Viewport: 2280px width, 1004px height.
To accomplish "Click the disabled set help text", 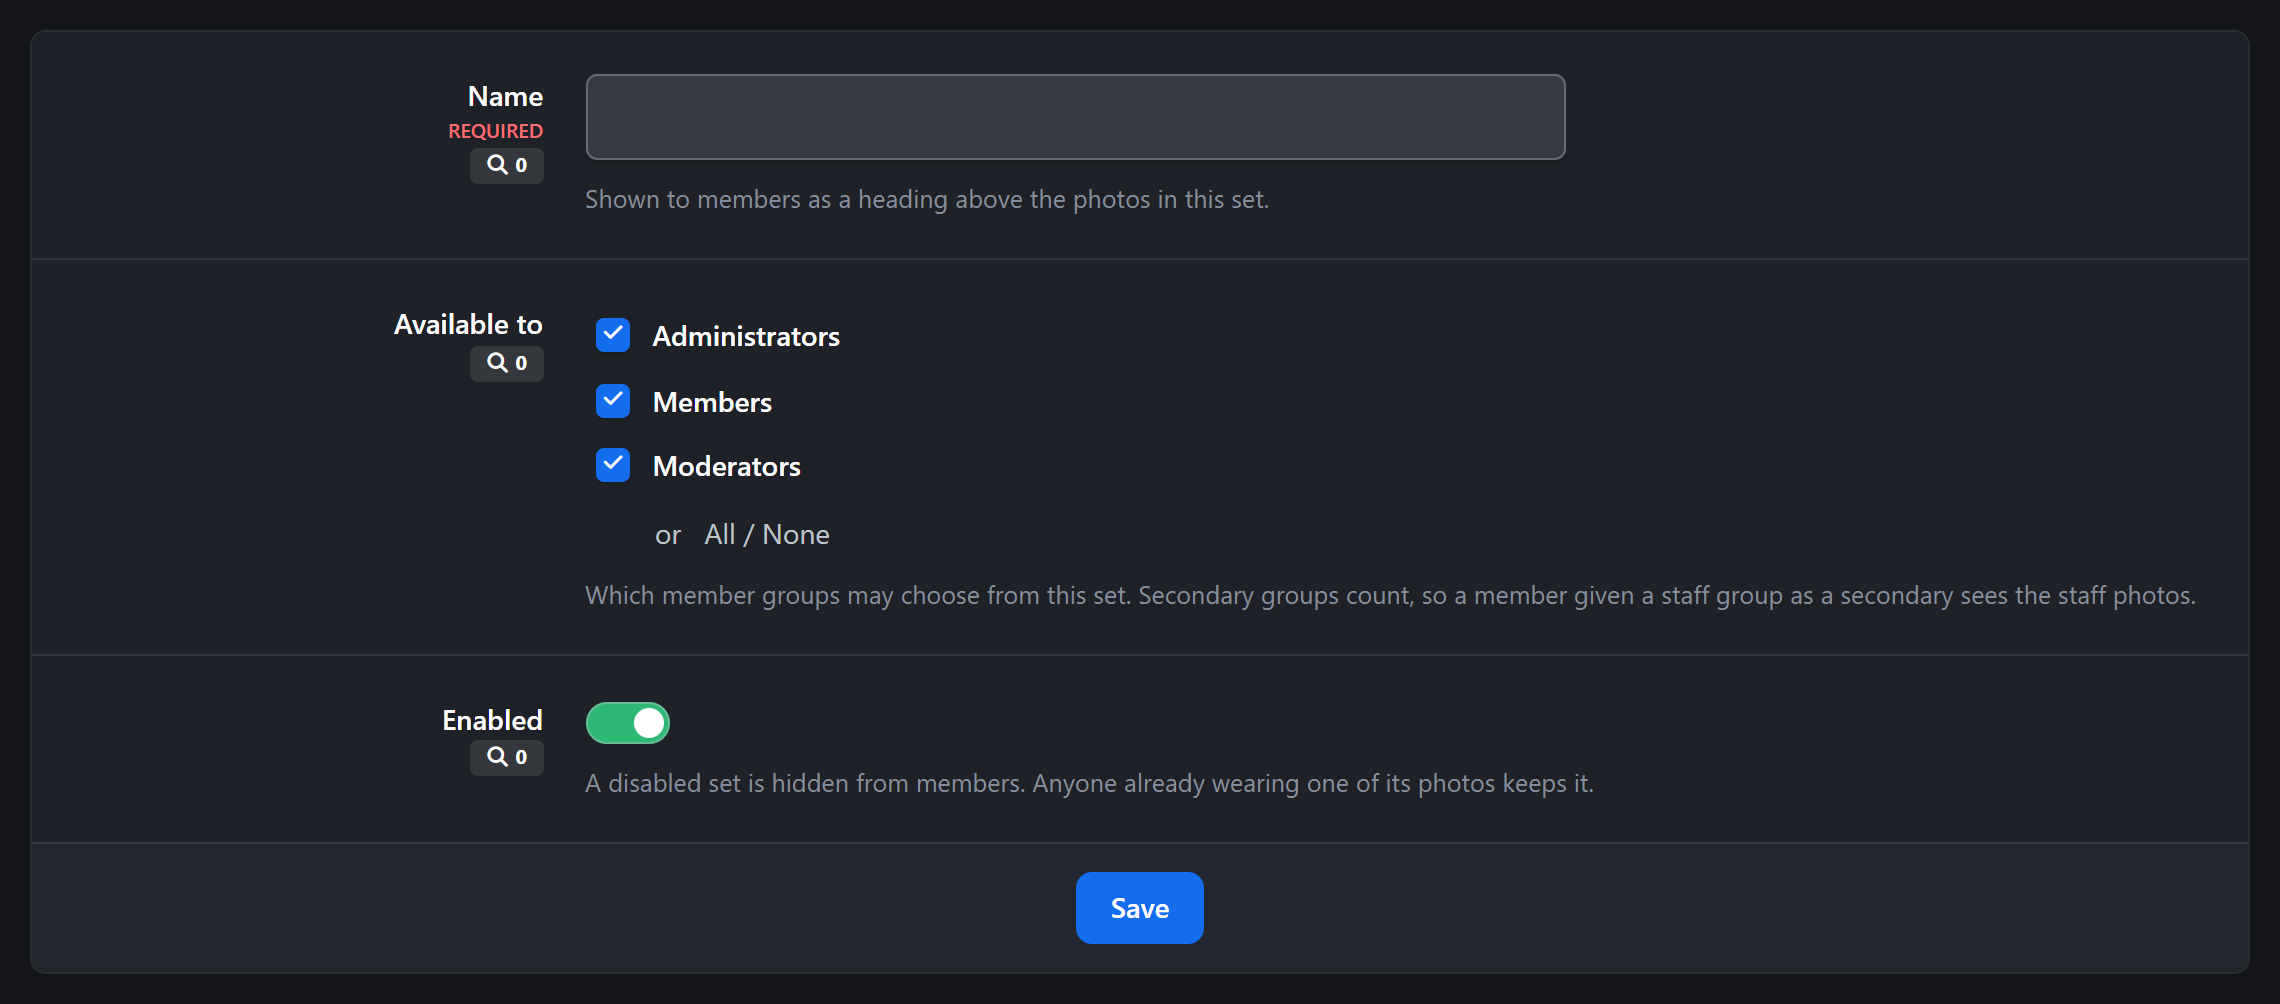I will click(1089, 783).
